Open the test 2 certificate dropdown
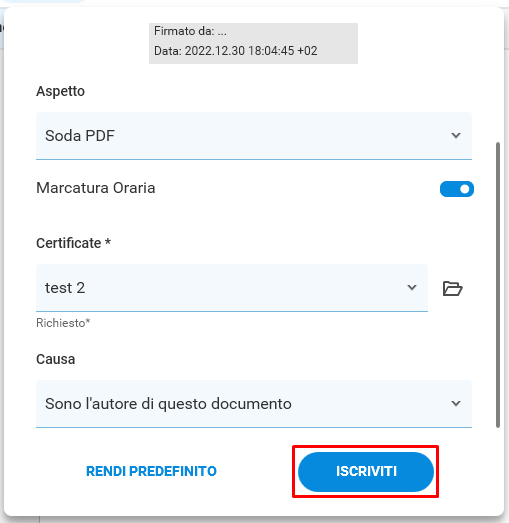Image resolution: width=509 pixels, height=523 pixels. click(232, 288)
